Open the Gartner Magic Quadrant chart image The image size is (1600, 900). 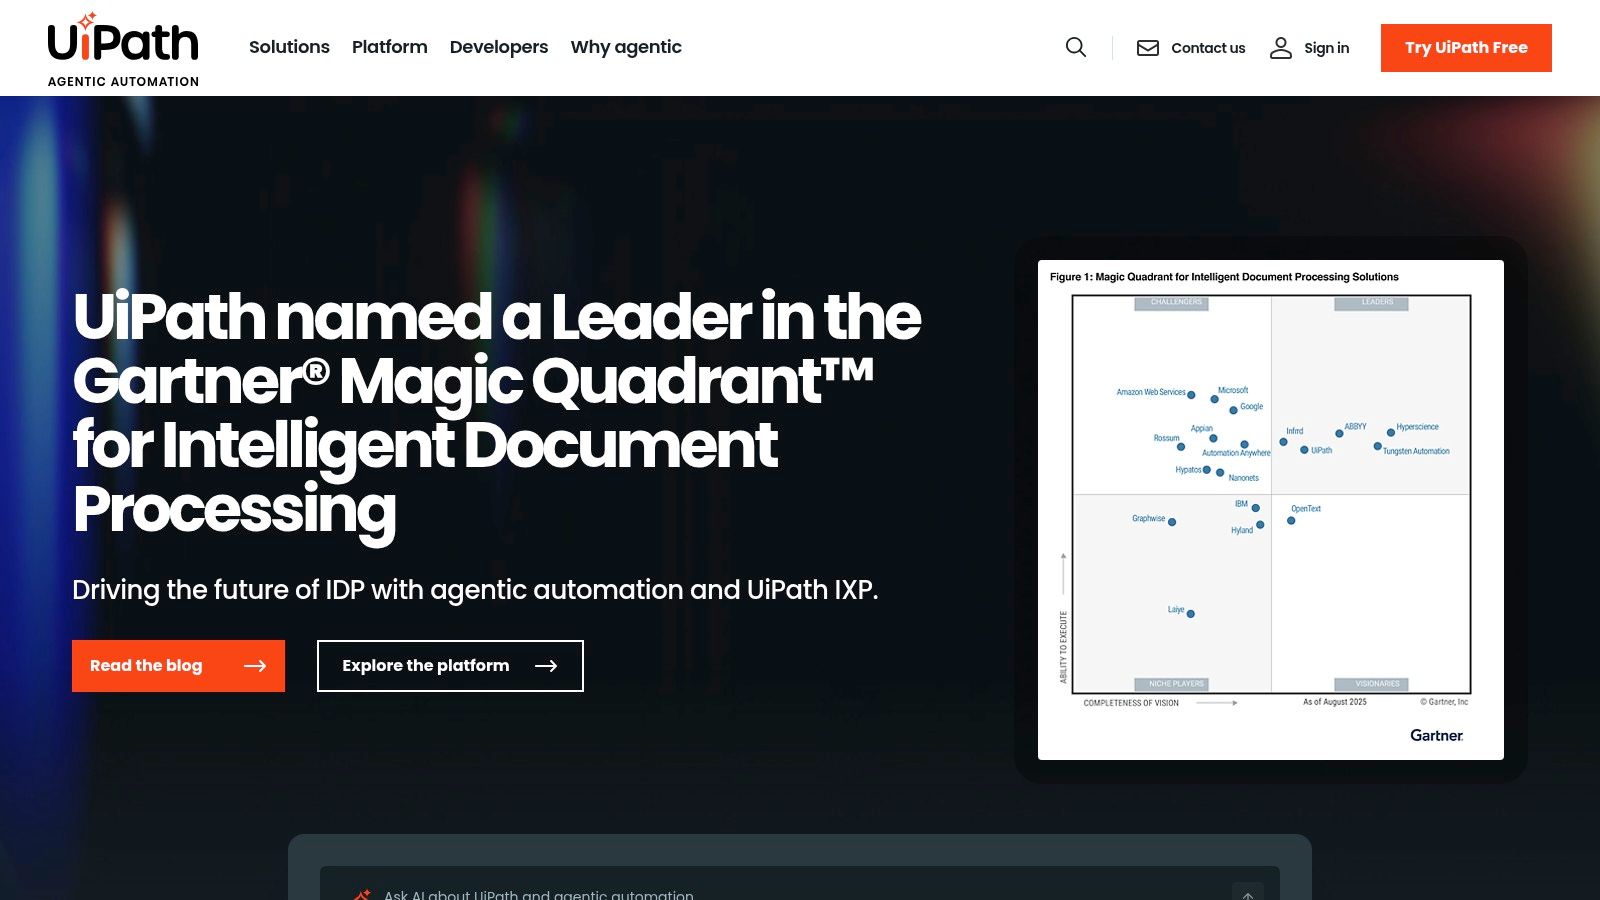click(1270, 509)
